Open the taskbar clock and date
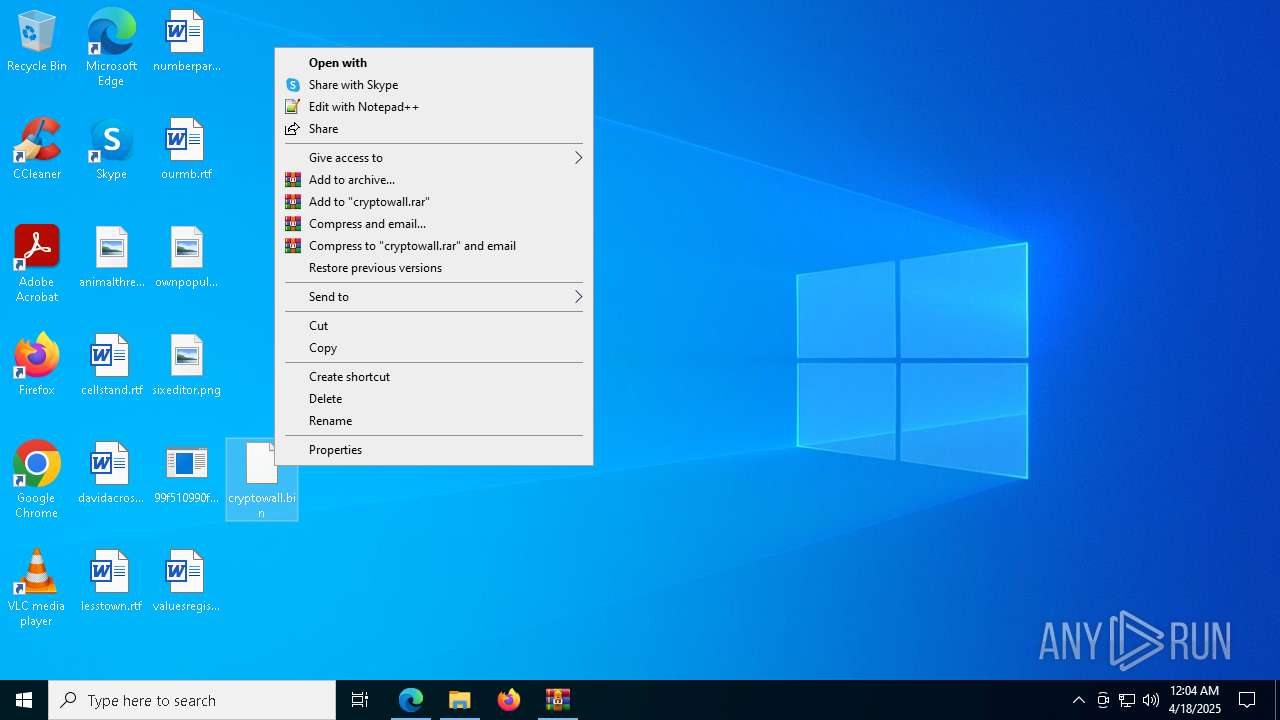The width and height of the screenshot is (1280, 720). click(1195, 700)
